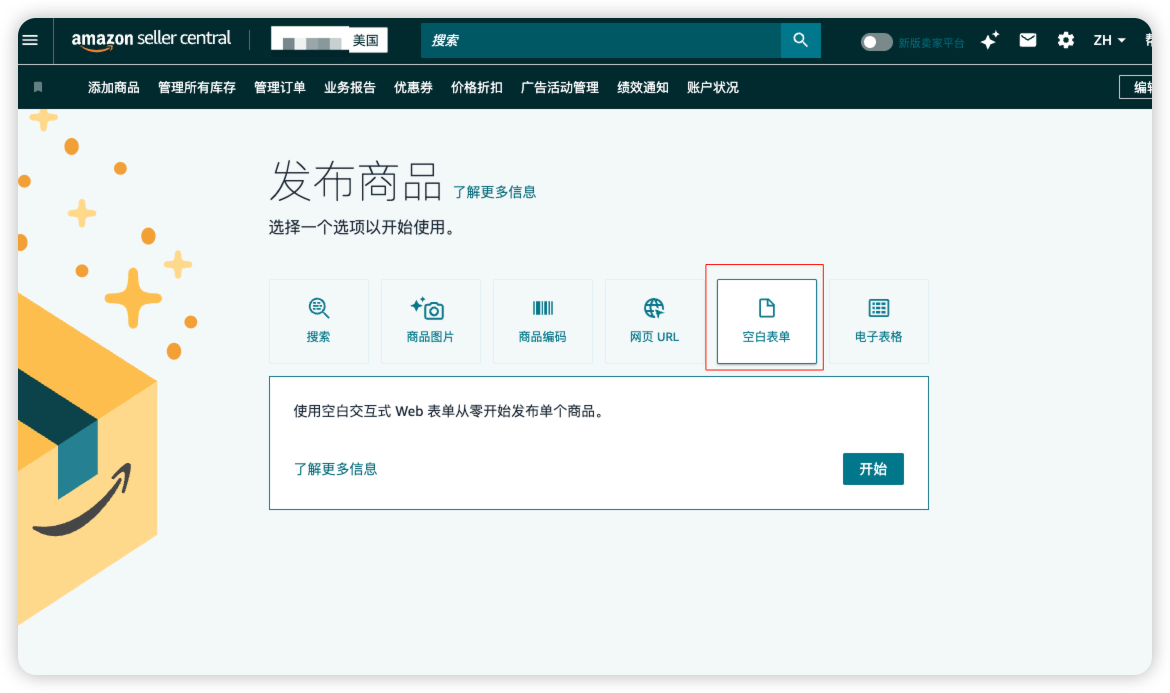Screen dimensions: 1170x693
Task: Open 管理订单 menu item
Action: [280, 87]
